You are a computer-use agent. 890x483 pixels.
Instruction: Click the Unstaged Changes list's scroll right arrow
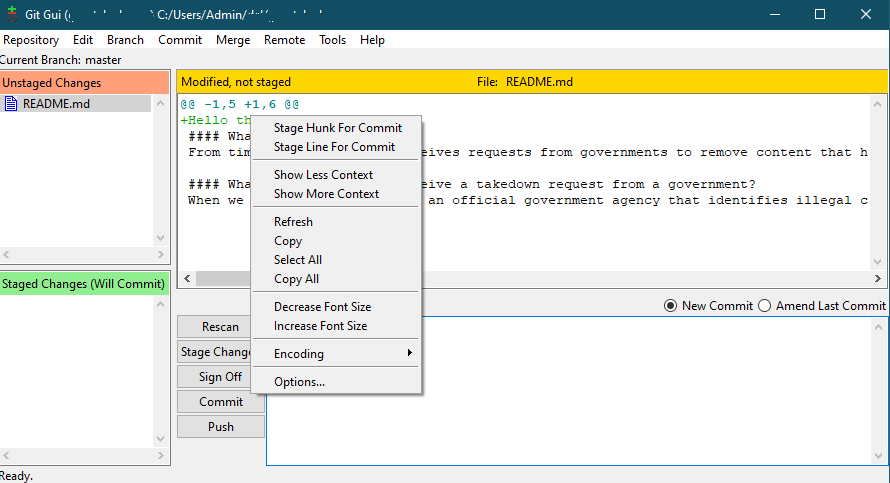[x=161, y=255]
